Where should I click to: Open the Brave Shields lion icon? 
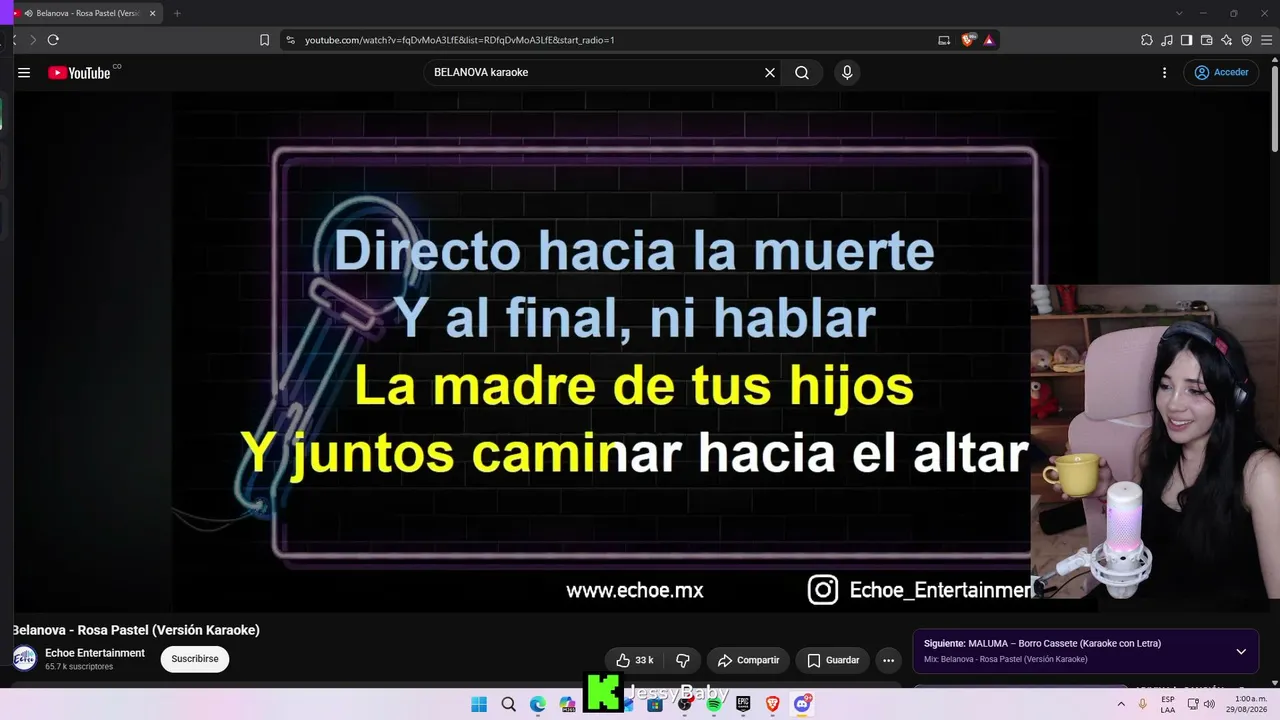[x=967, y=40]
